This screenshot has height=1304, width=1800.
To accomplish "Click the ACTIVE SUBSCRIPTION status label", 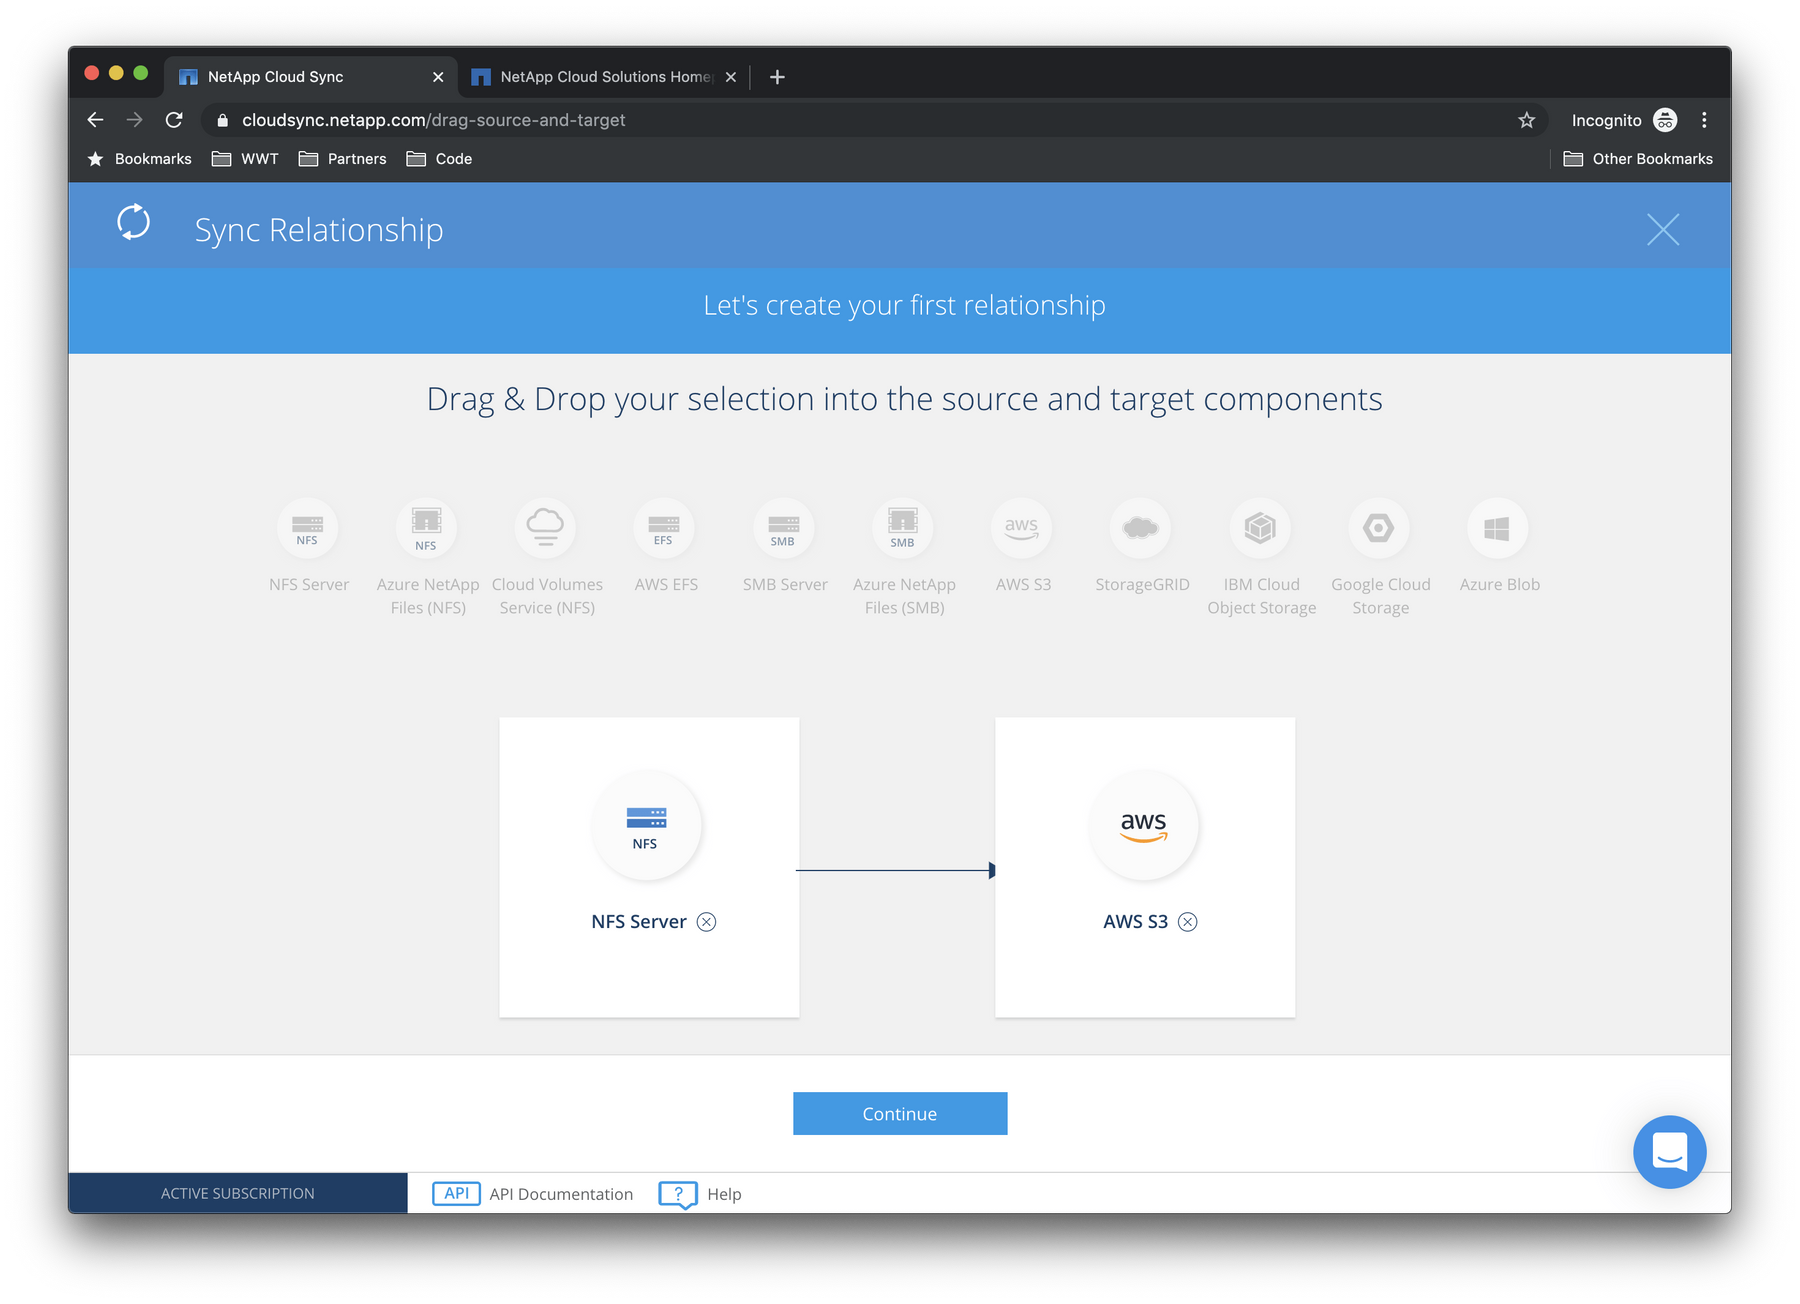I will click(x=238, y=1193).
